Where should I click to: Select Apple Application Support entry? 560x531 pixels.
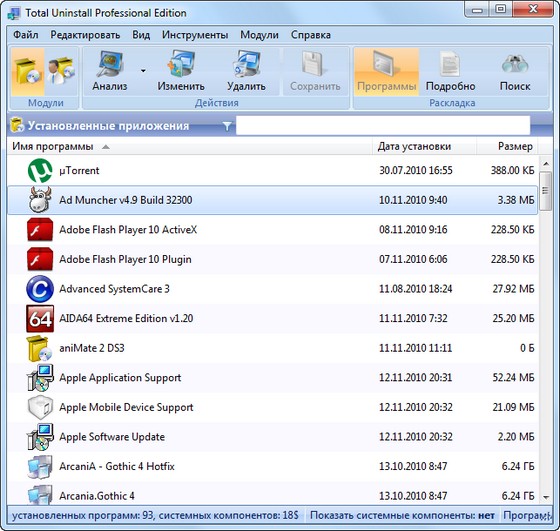120,378
